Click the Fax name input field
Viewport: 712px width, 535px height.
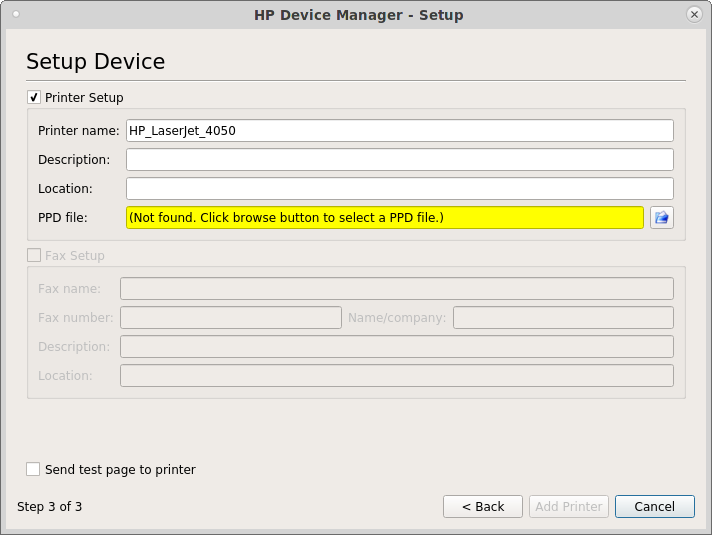pos(396,289)
